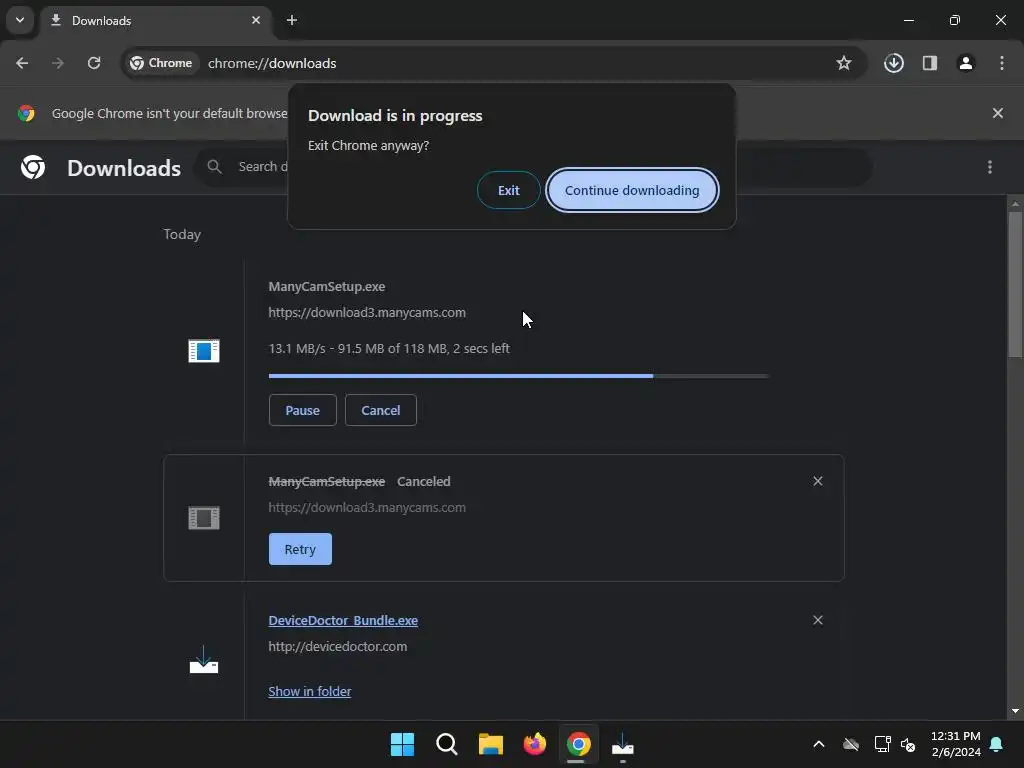Click the canceled ManyCamSetup.exe file icon
The image size is (1024, 768).
[204, 518]
